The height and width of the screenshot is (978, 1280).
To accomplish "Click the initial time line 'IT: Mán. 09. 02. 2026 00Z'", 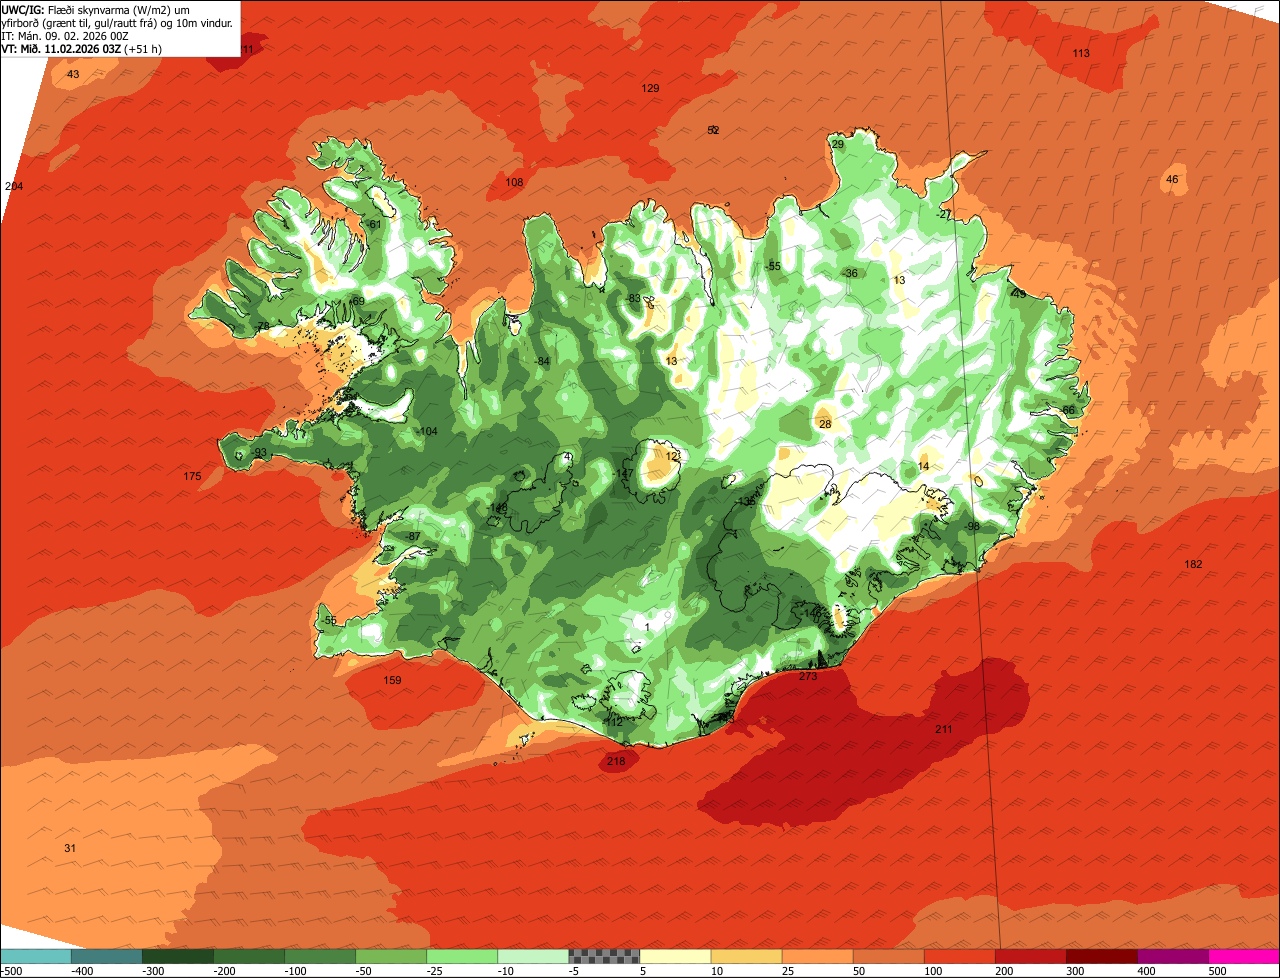I will (66, 35).
